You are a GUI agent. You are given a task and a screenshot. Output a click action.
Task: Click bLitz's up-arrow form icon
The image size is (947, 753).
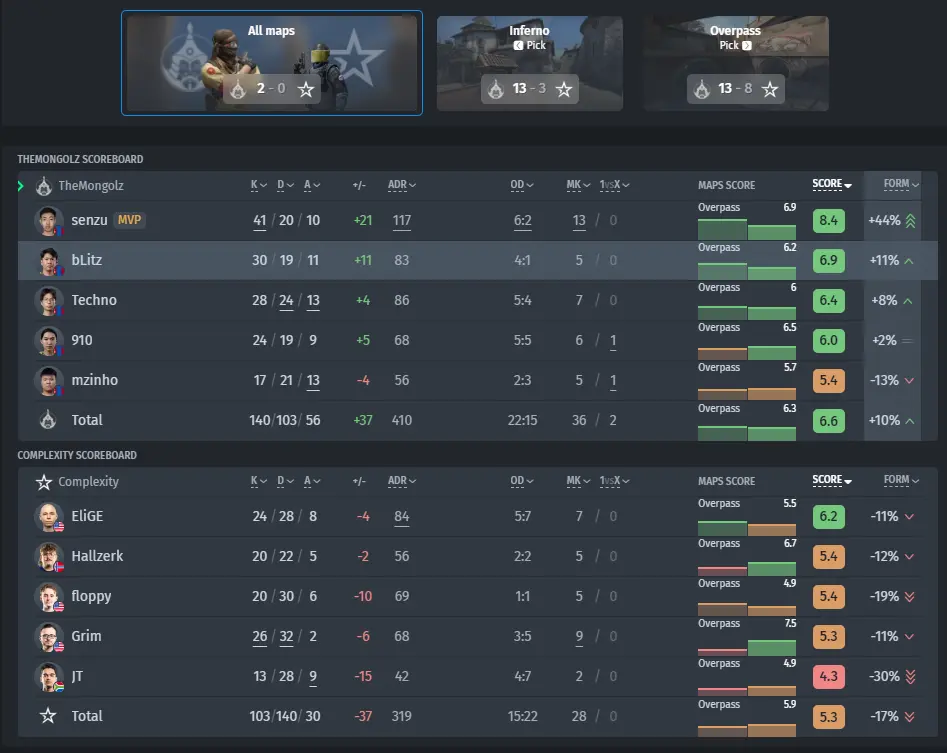909,261
